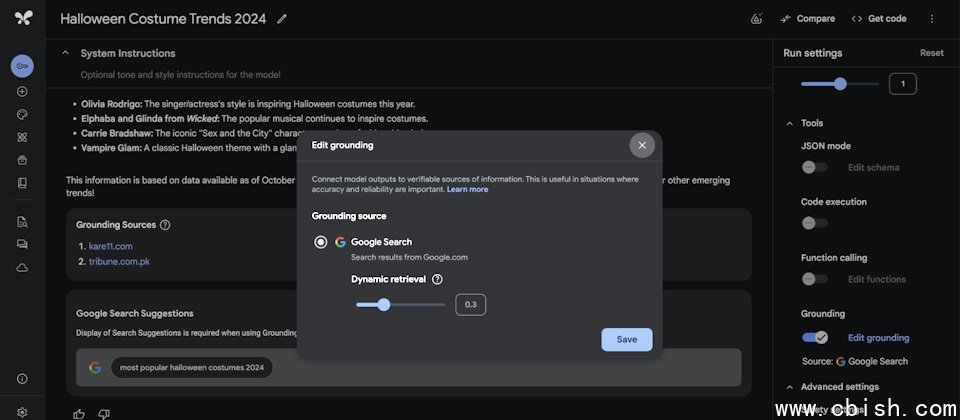Click the Save button in the dialog
The width and height of the screenshot is (960, 420).
point(626,339)
